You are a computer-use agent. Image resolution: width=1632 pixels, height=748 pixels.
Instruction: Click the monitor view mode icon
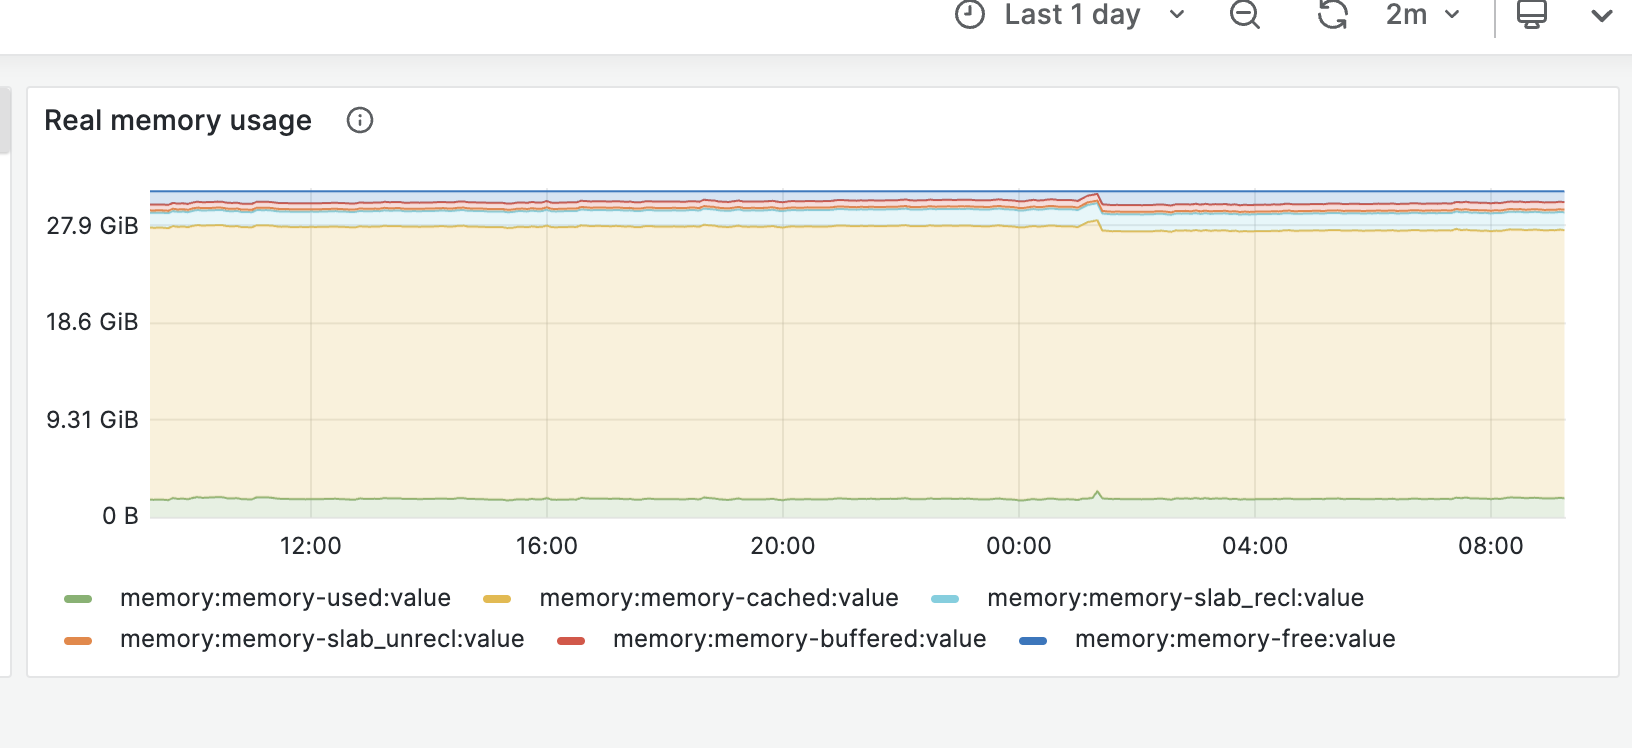(1532, 14)
